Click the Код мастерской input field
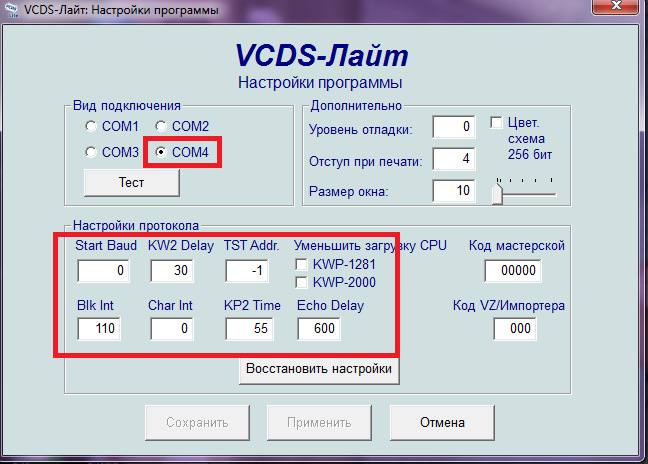The width and height of the screenshot is (648, 464). pyautogui.click(x=512, y=271)
